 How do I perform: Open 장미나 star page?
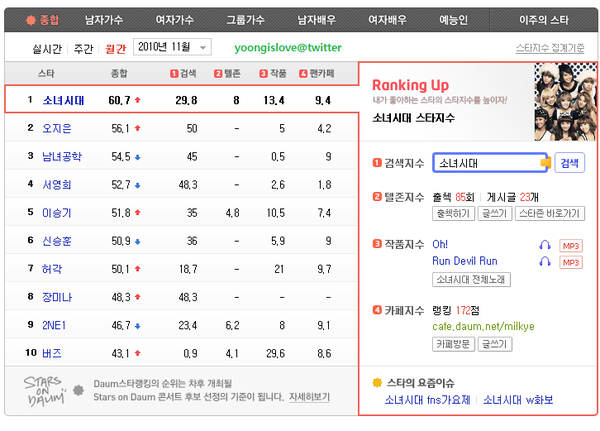[x=57, y=297]
